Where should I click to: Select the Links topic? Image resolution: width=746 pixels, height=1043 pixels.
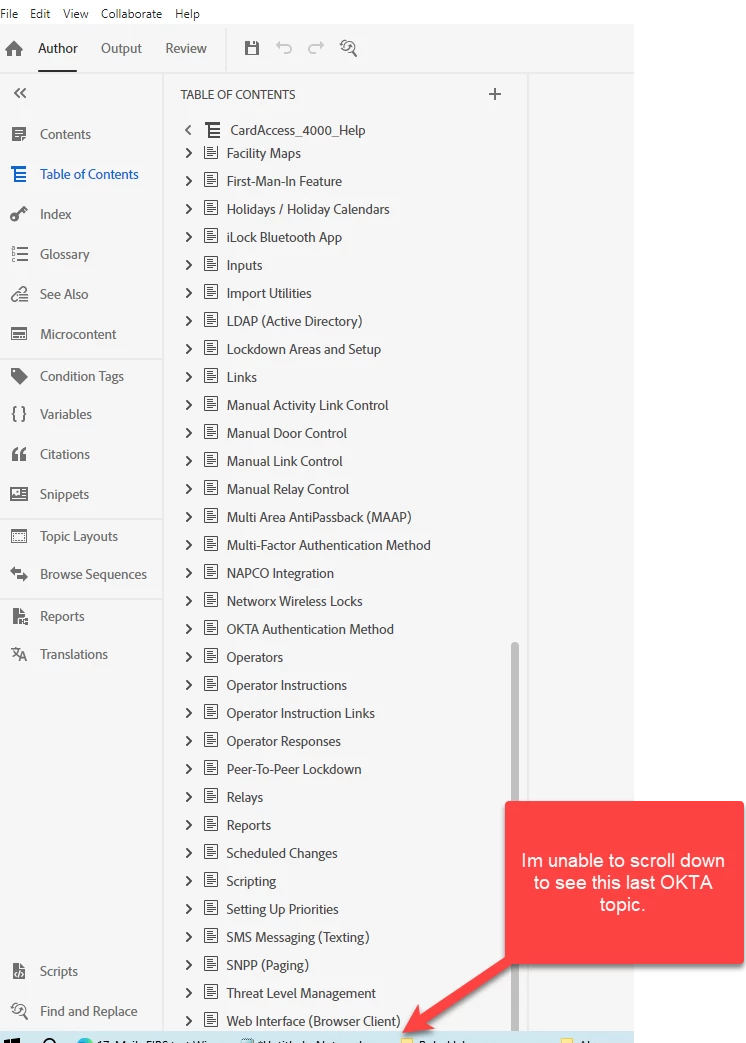[241, 377]
